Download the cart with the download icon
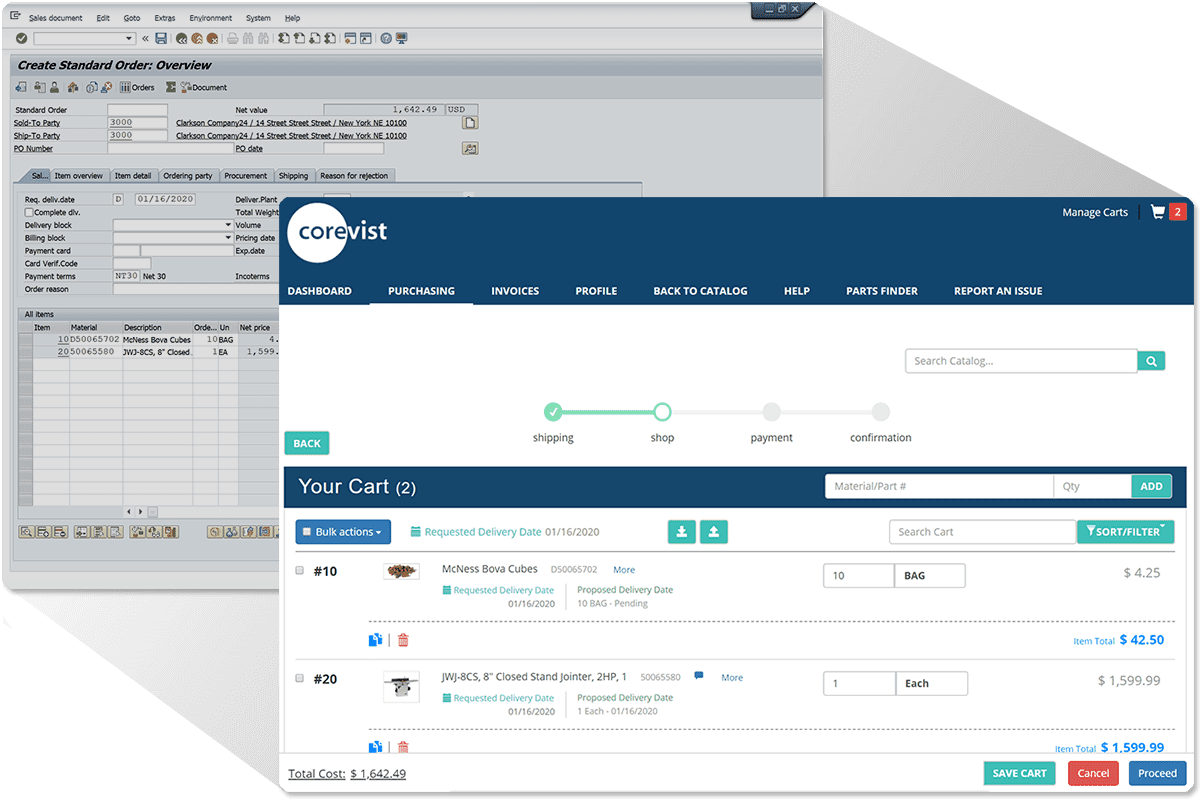The image size is (1200, 800). click(682, 531)
